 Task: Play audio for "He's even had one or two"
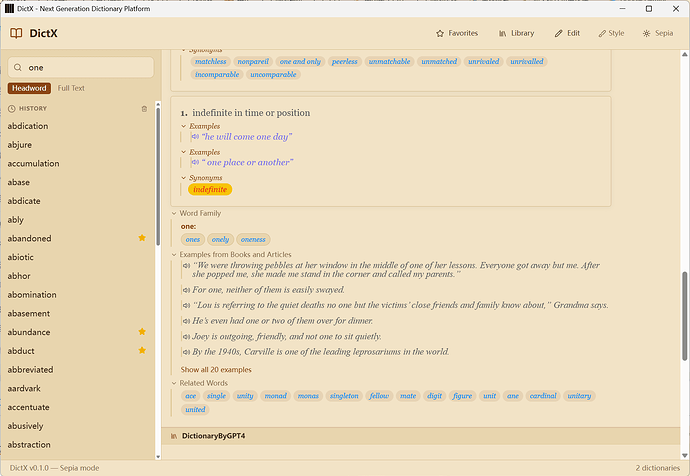tap(187, 321)
